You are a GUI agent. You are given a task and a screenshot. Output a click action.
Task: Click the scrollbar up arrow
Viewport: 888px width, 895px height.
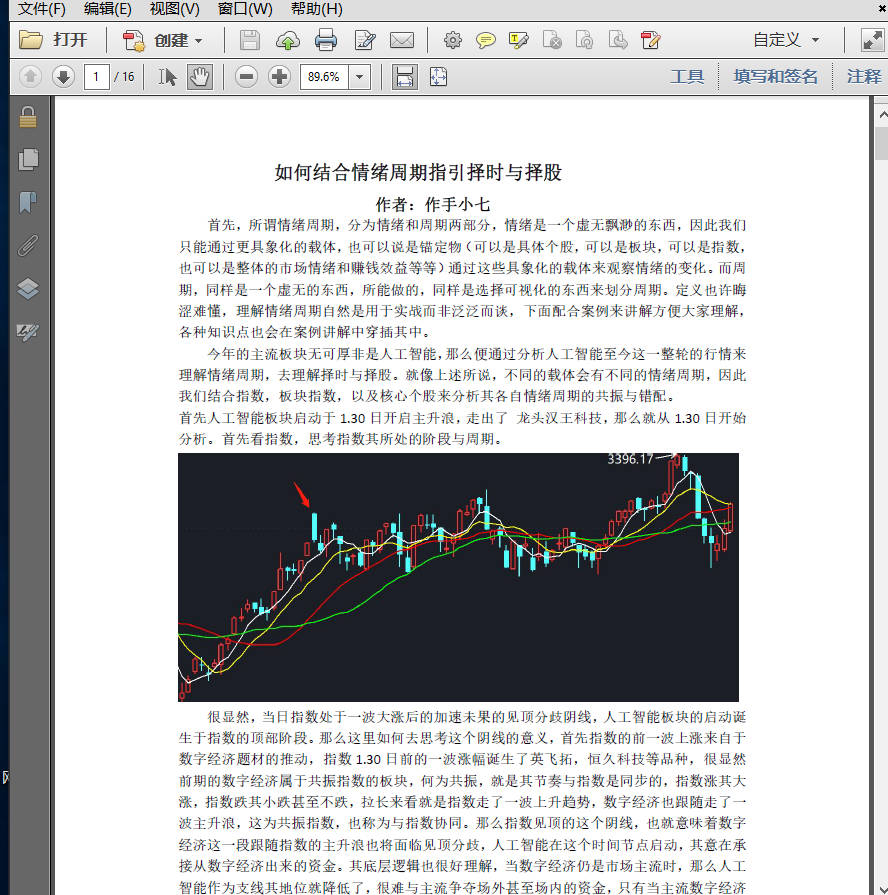(x=882, y=115)
